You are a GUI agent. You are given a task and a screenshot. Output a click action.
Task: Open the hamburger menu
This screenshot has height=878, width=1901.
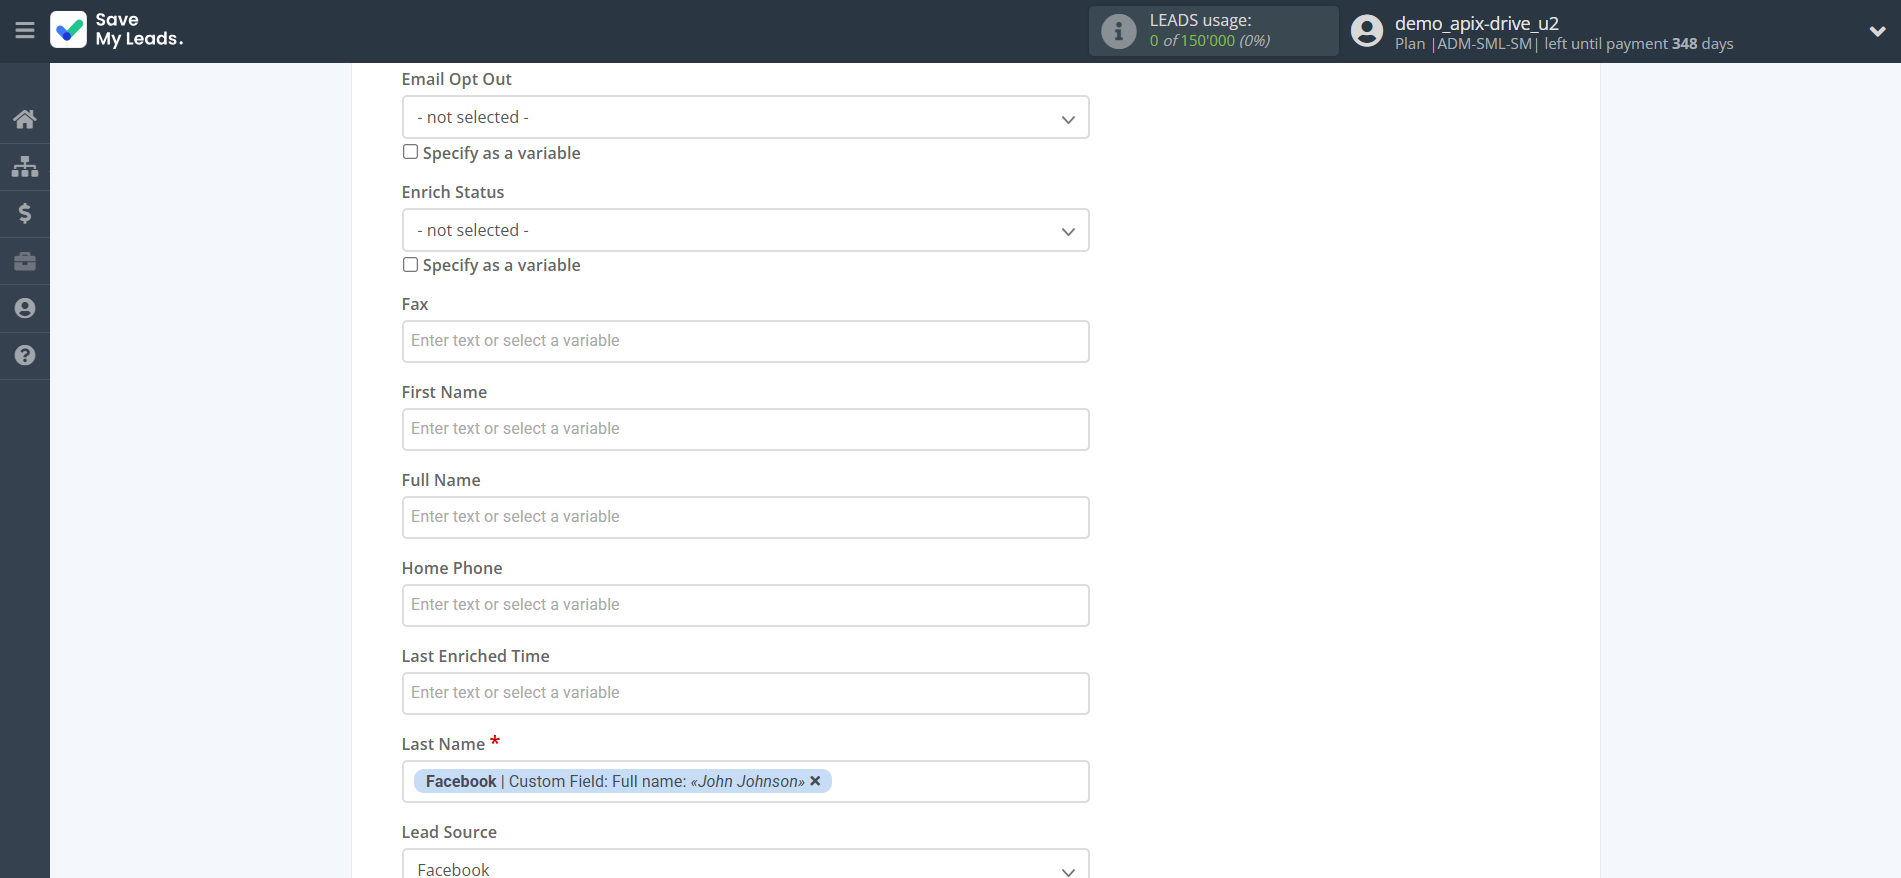[x=25, y=30]
